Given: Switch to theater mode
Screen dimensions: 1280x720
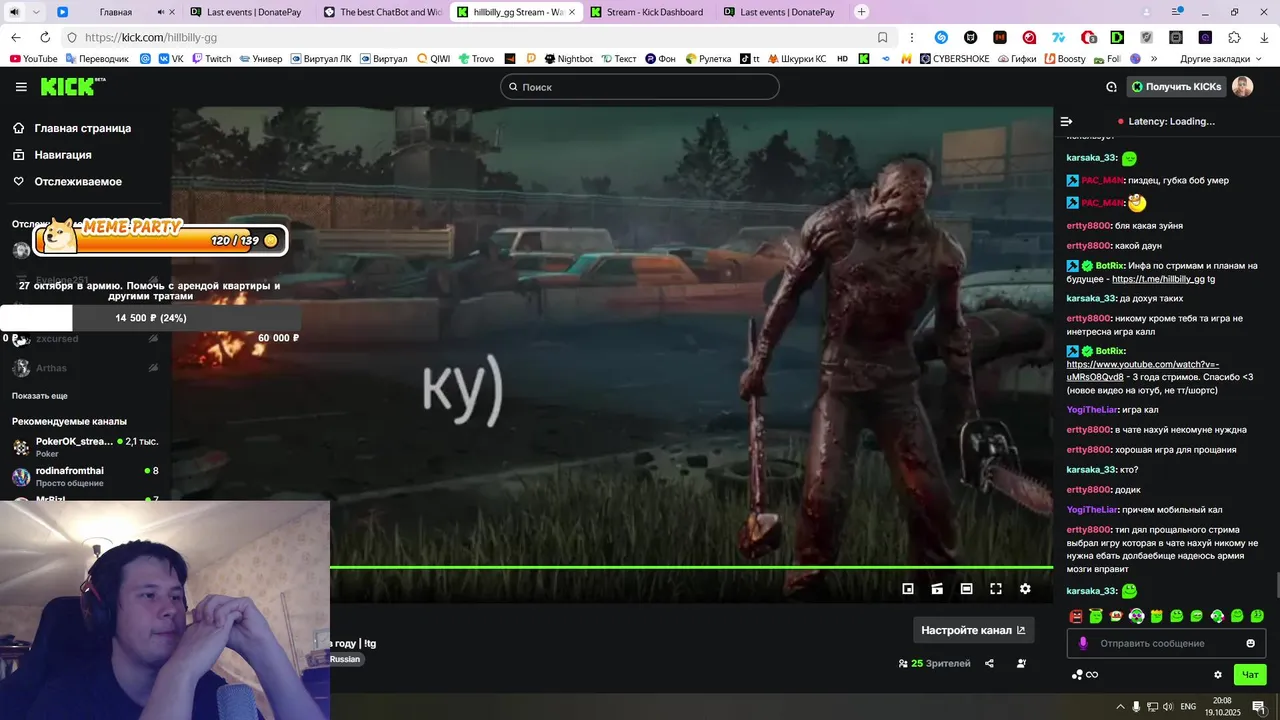Looking at the screenshot, I should point(966,589).
